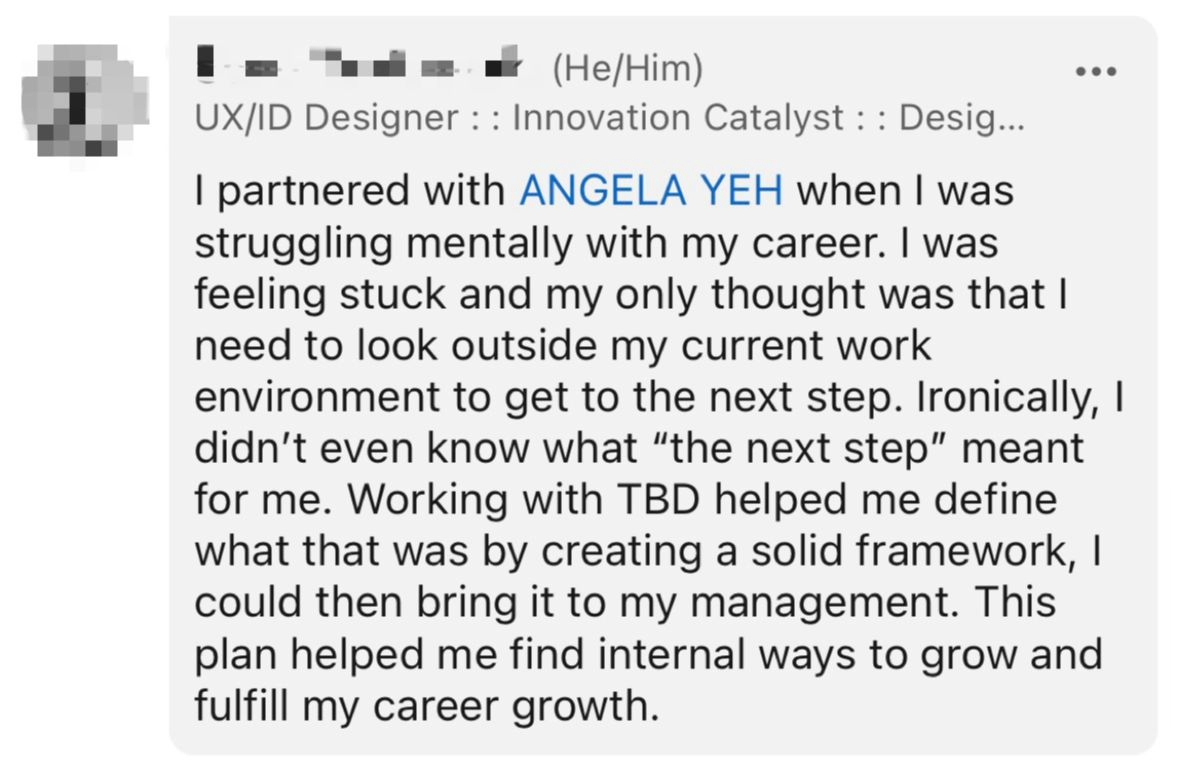Open the three-dot more options menu
Screen dimensions: 1179x771
pos(1096,71)
